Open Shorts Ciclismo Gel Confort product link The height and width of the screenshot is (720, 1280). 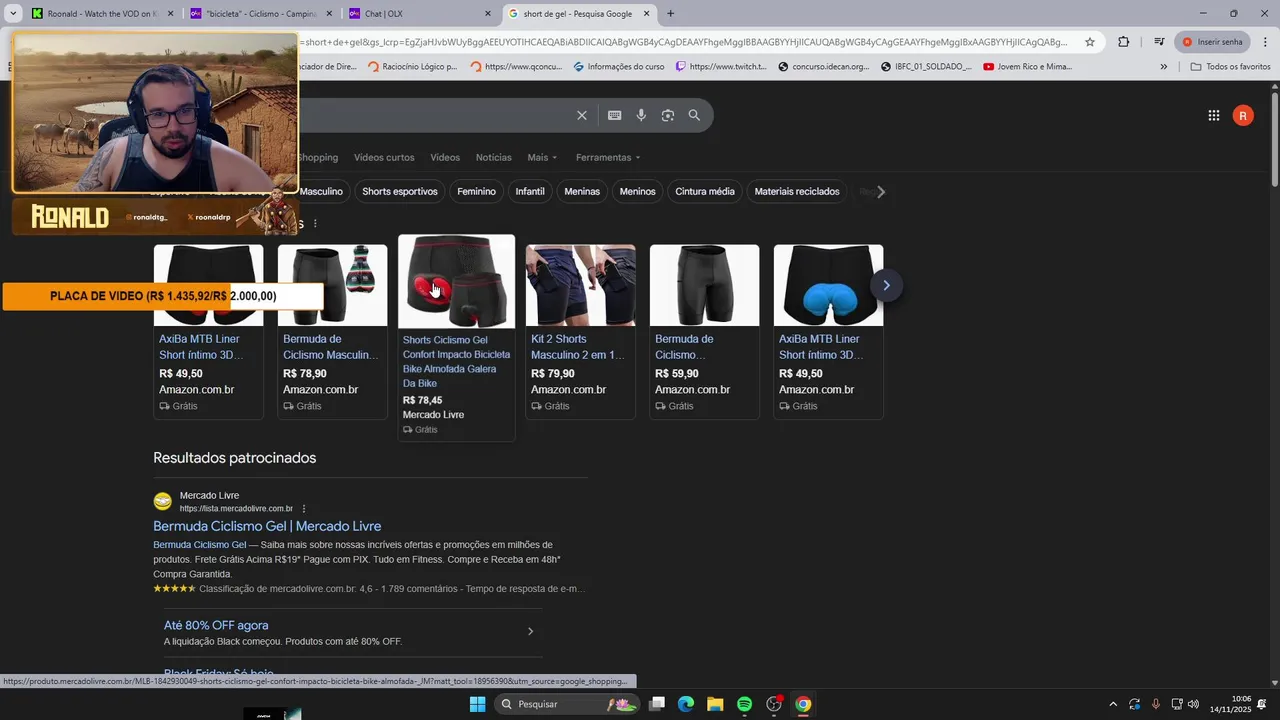pos(456,361)
